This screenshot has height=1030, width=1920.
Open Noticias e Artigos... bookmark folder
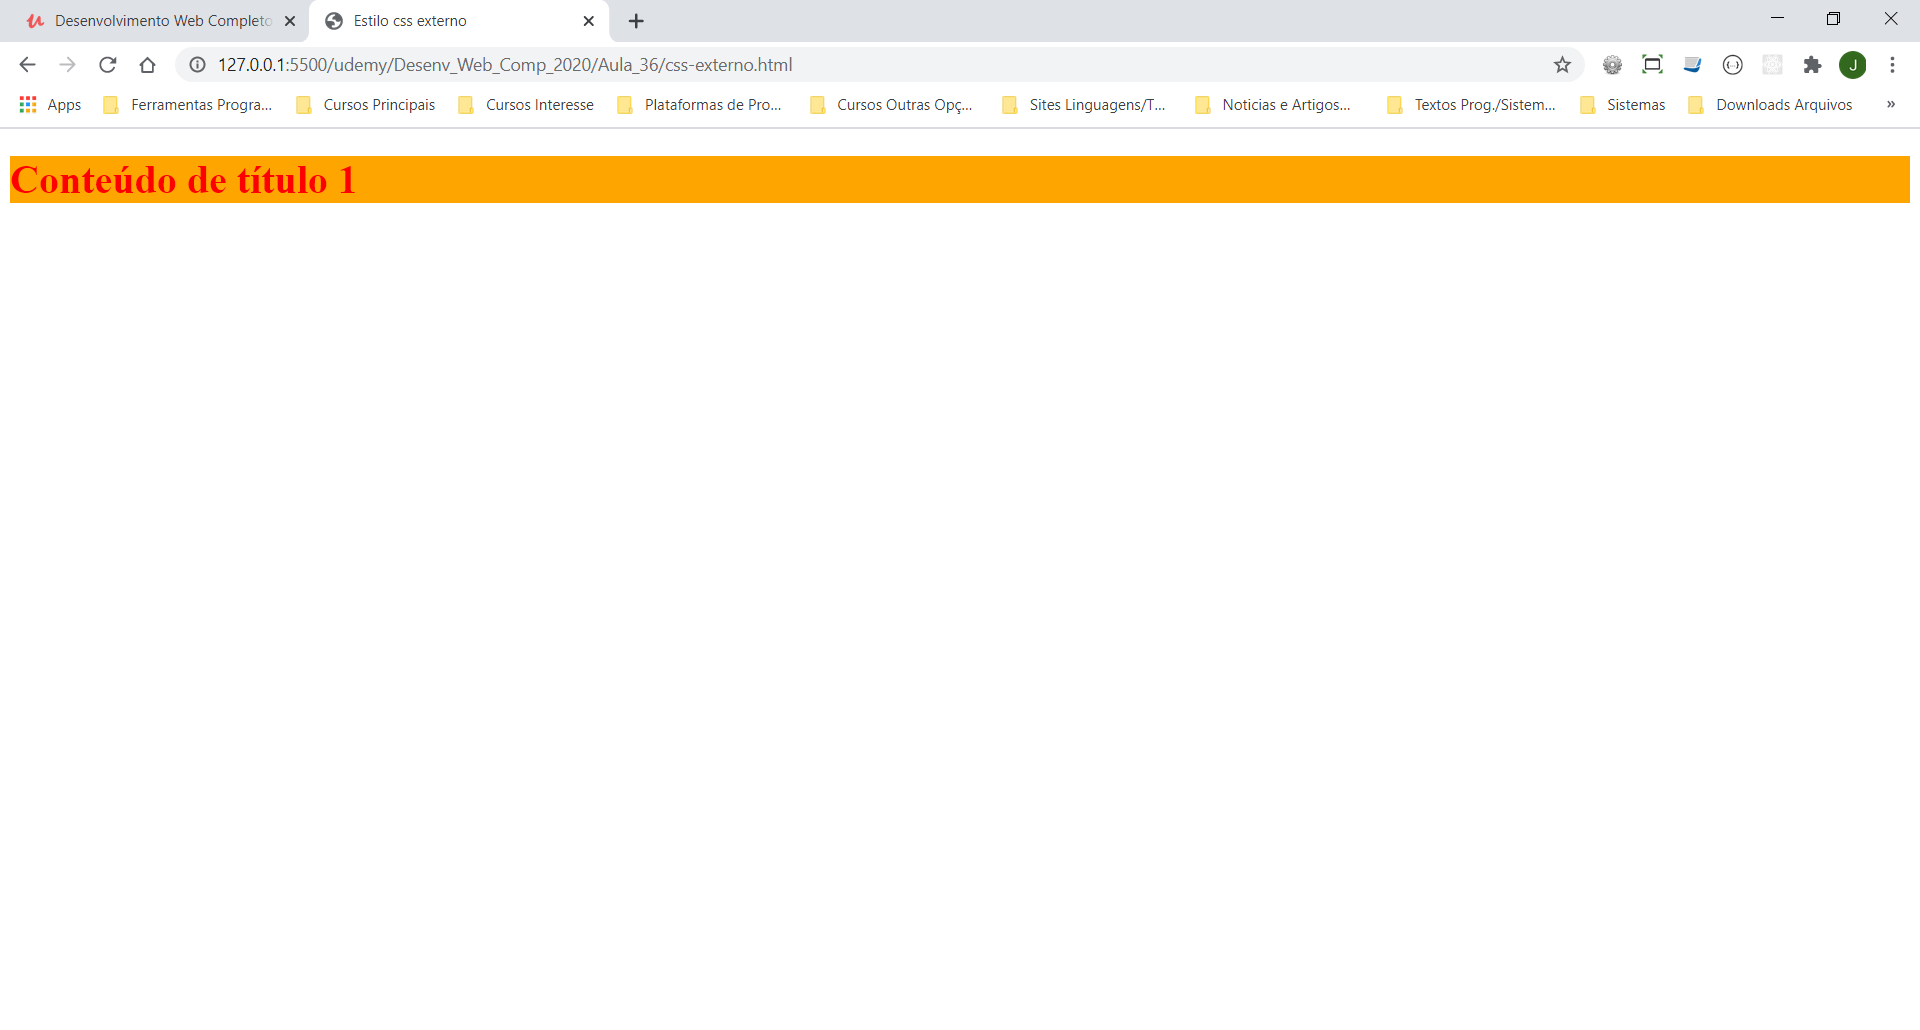click(x=1274, y=105)
